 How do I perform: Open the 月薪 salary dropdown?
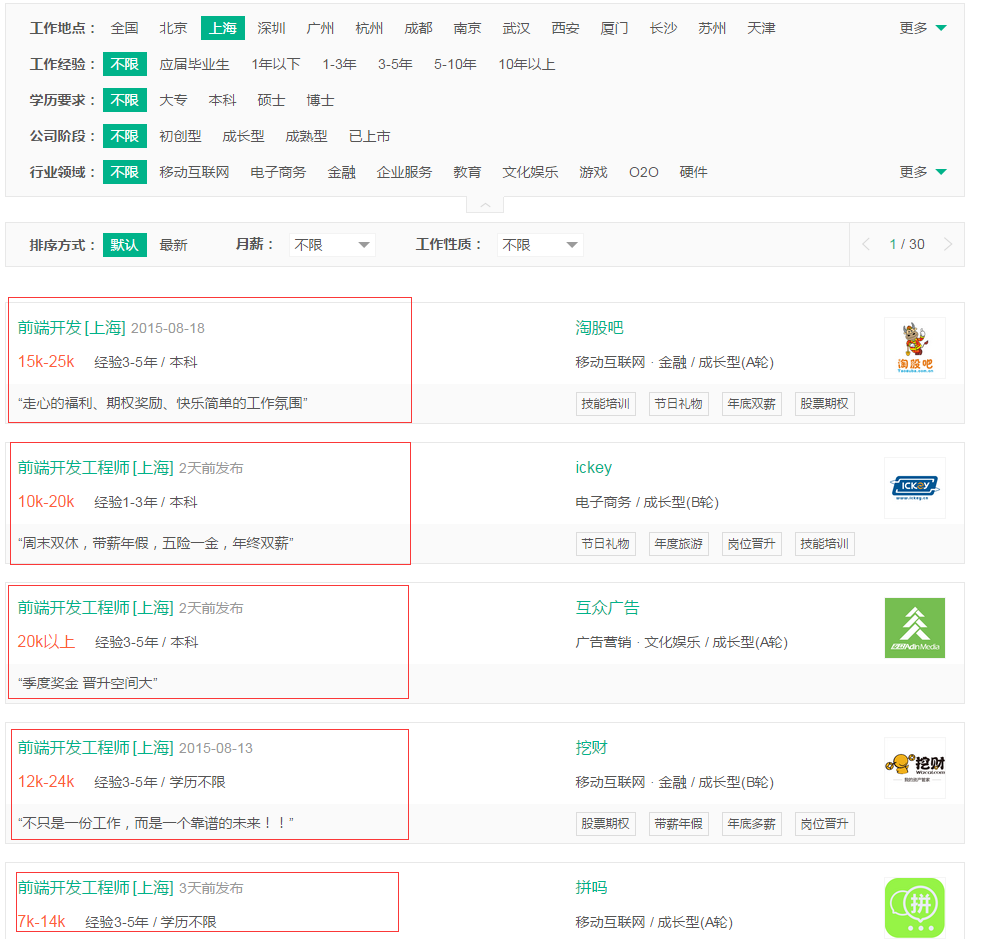tap(332, 245)
